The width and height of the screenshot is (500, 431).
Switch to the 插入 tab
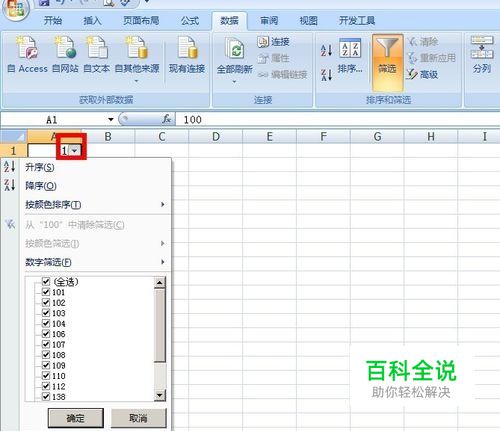(x=92, y=21)
